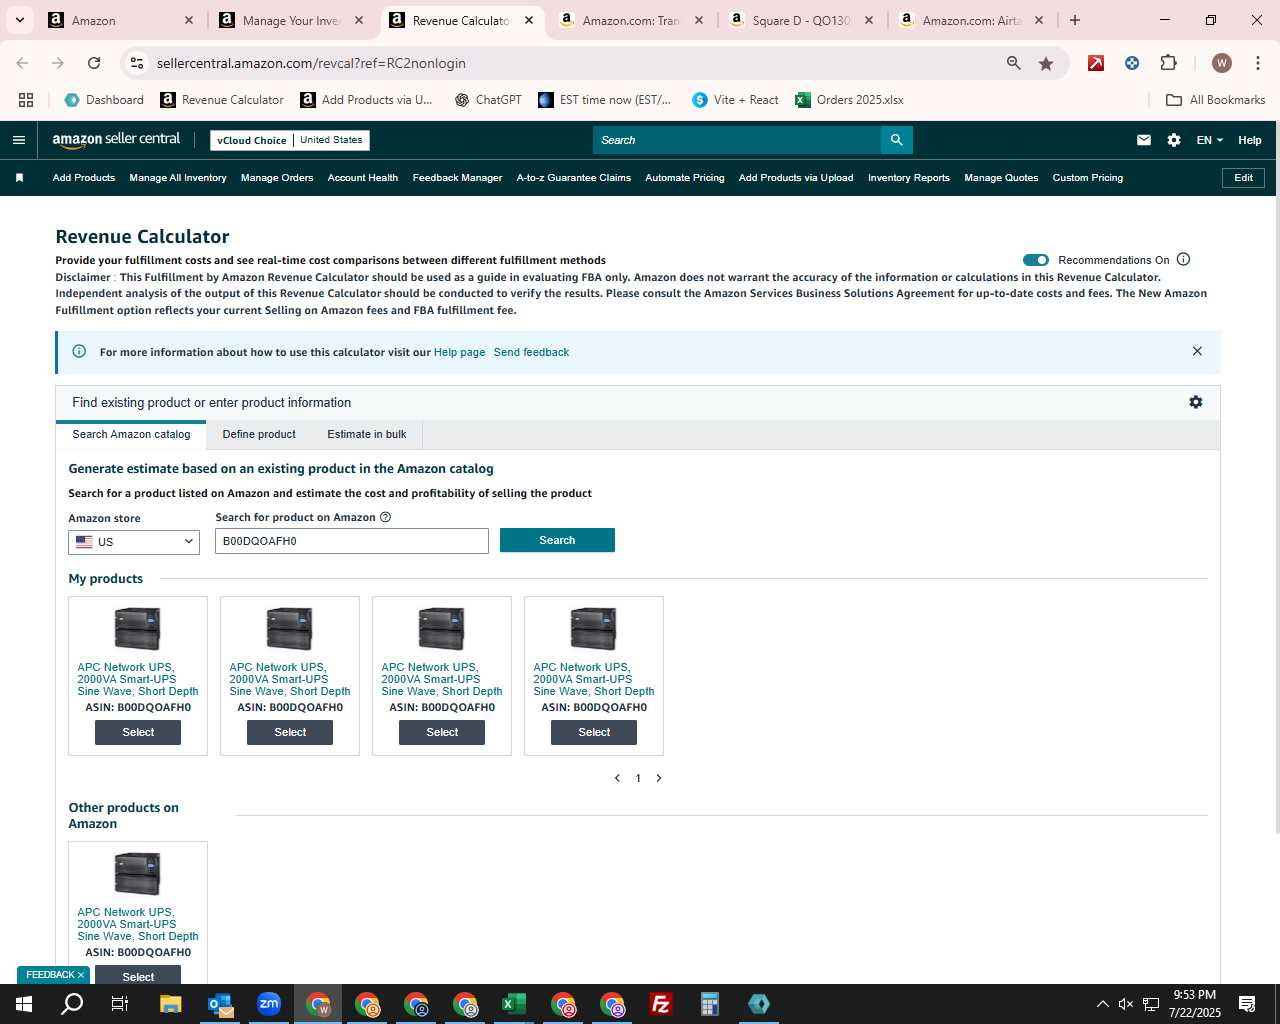Open the vCloud Choice United States account switcher
The width and height of the screenshot is (1280, 1024).
click(x=290, y=140)
